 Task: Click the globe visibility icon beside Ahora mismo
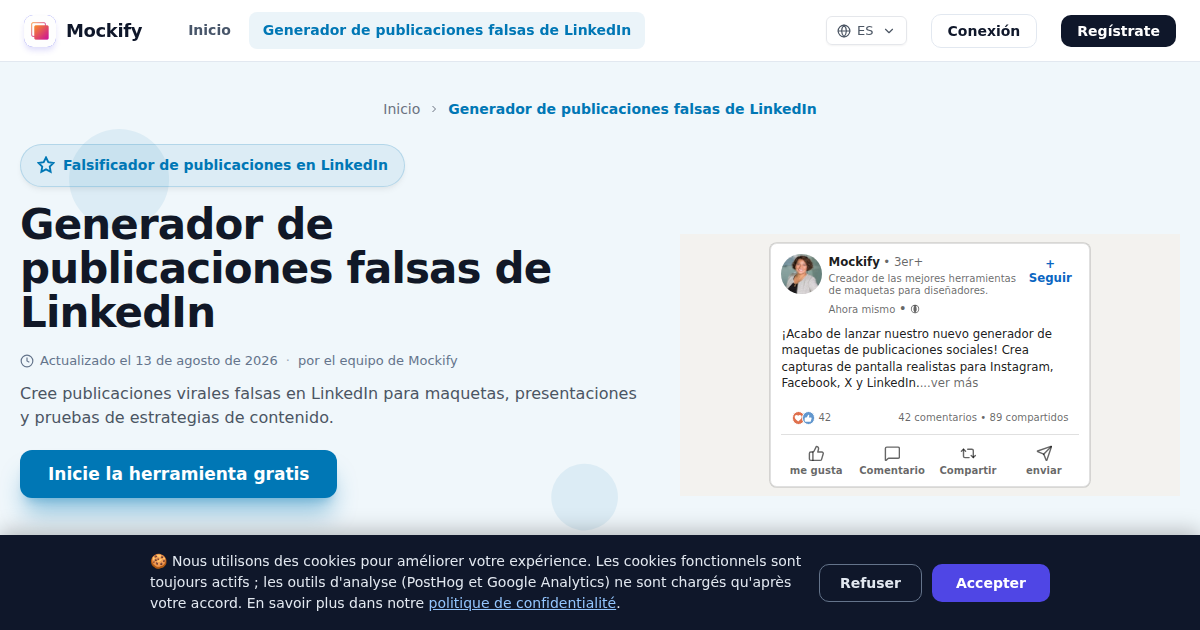[915, 310]
